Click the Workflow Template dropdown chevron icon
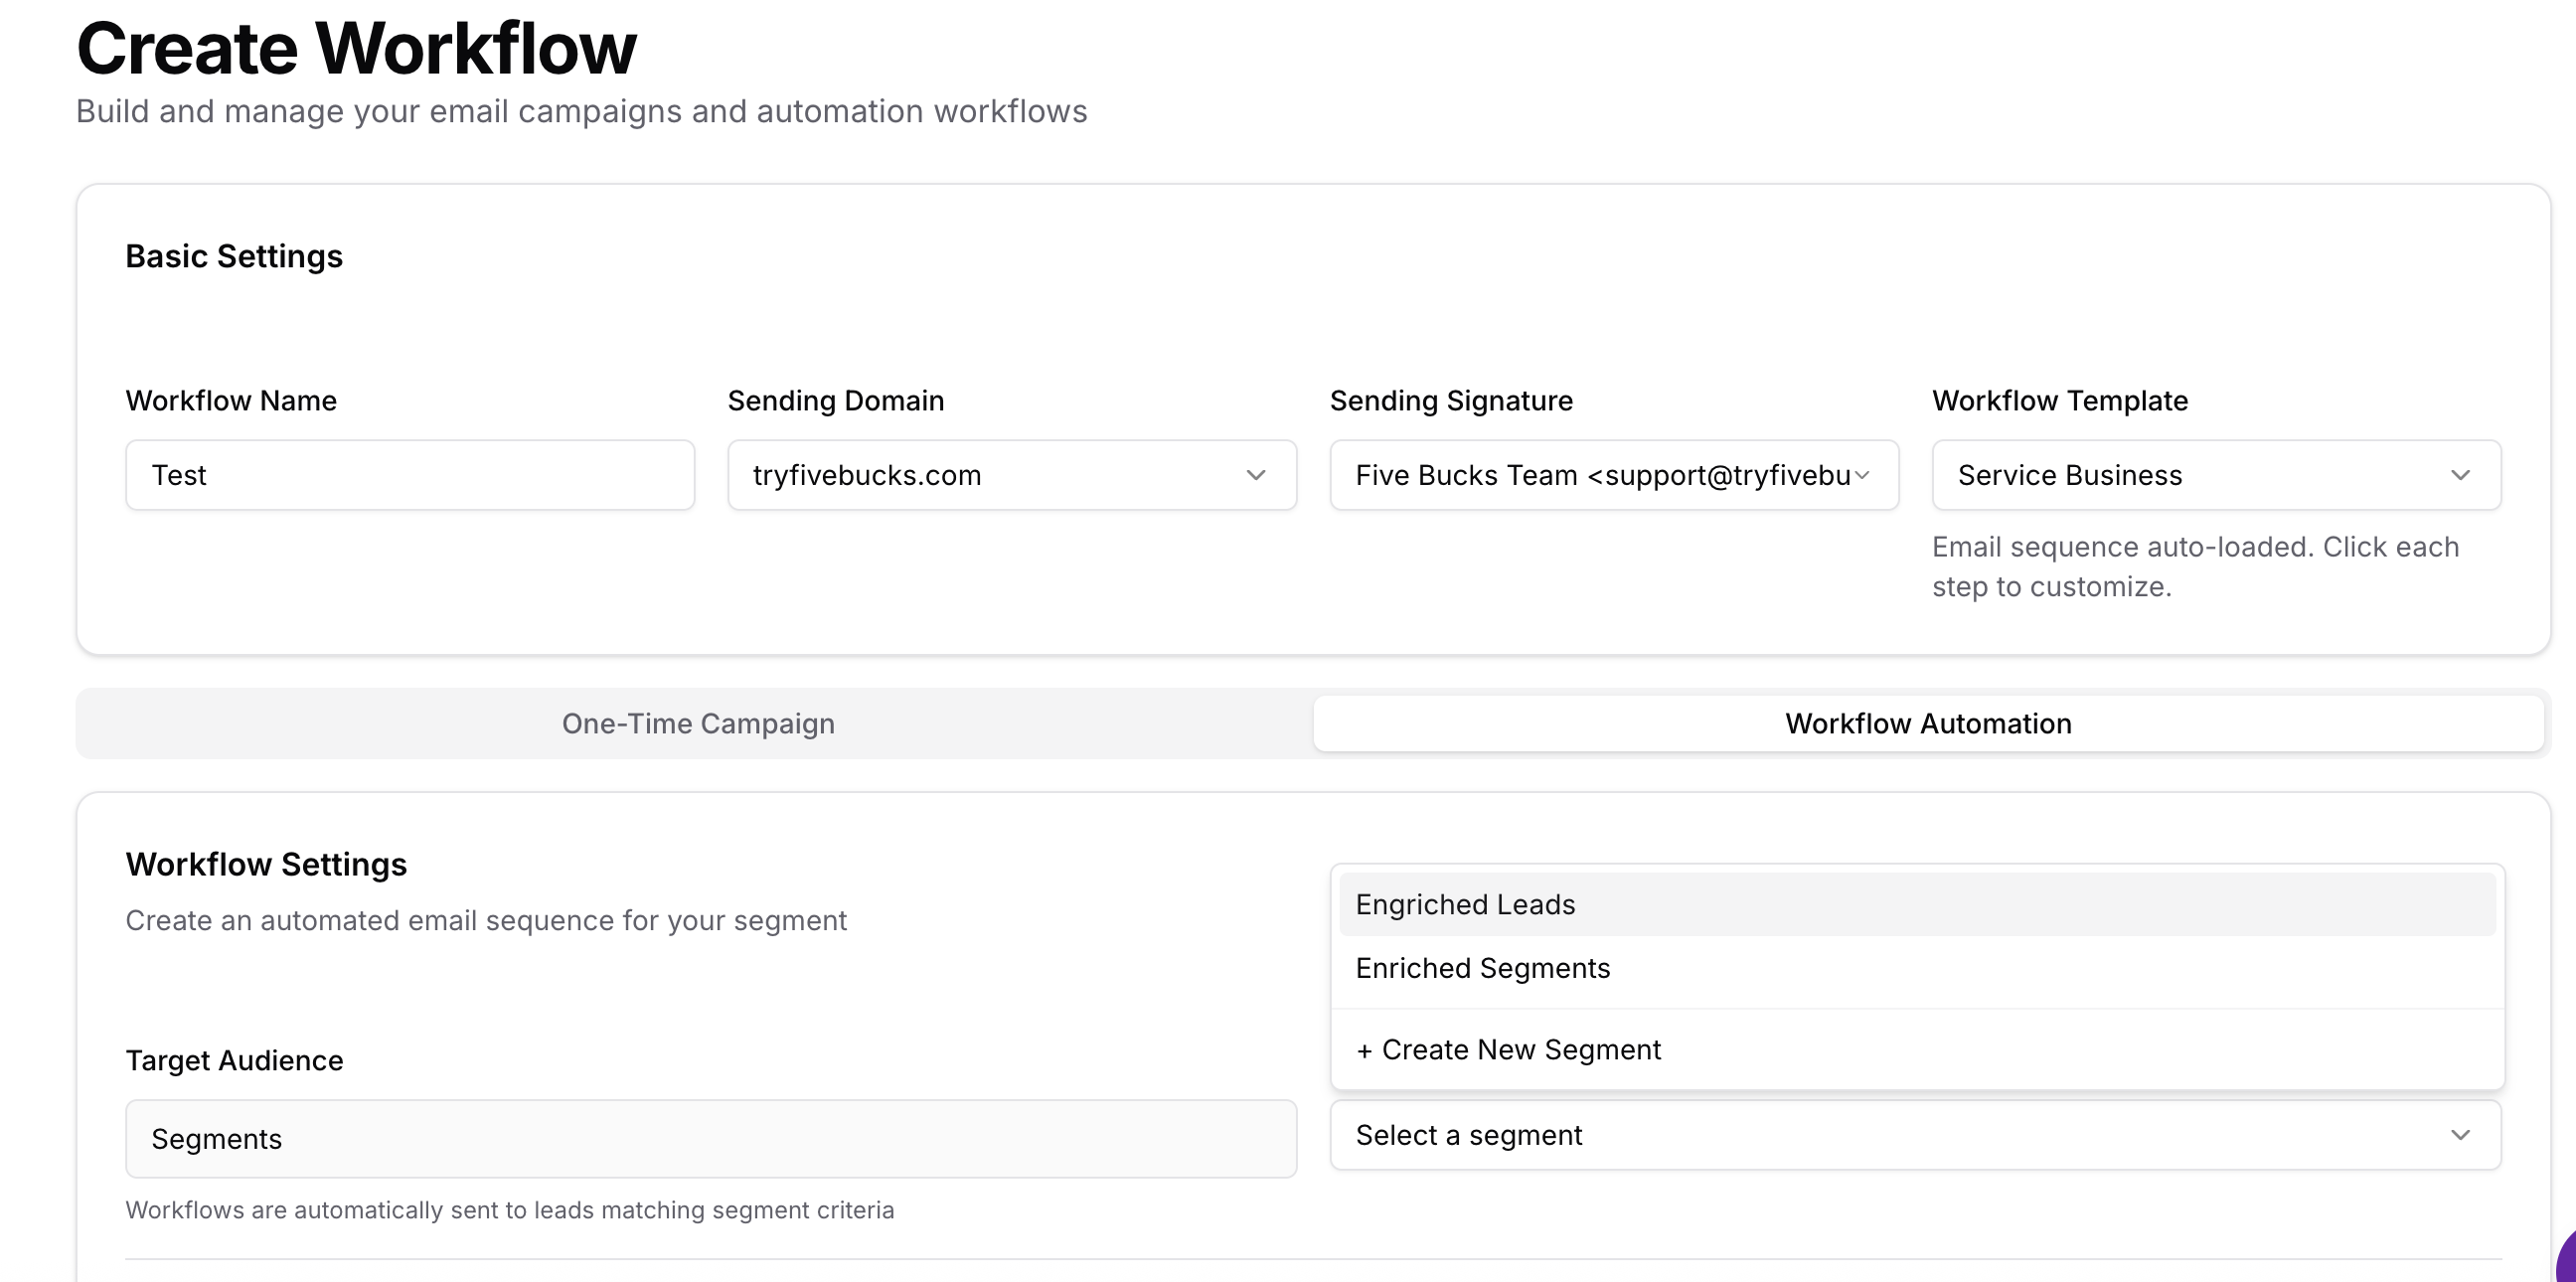The height and width of the screenshot is (1282, 2576). coord(2462,475)
